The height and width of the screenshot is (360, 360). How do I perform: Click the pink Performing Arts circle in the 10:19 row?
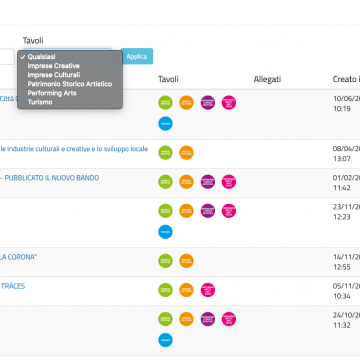pyautogui.click(x=229, y=102)
